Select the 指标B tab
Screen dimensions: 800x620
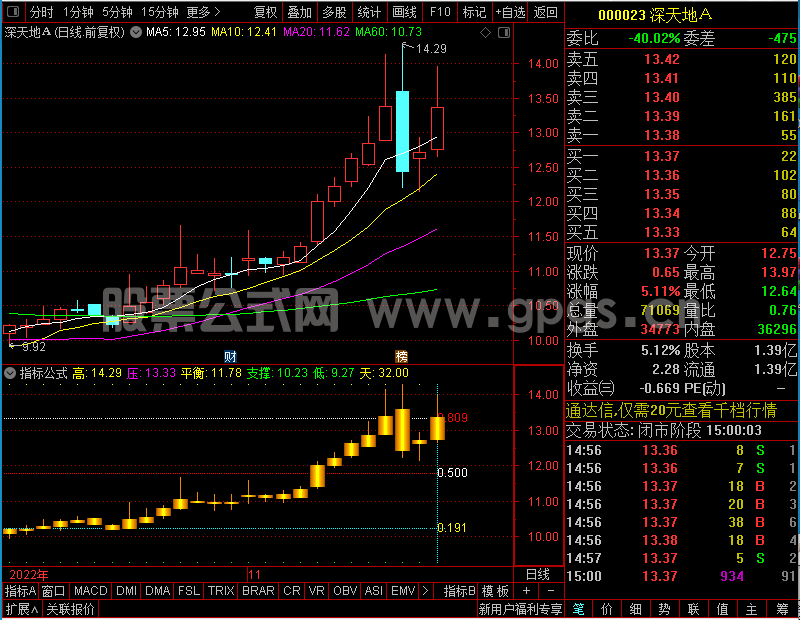pyautogui.click(x=460, y=591)
